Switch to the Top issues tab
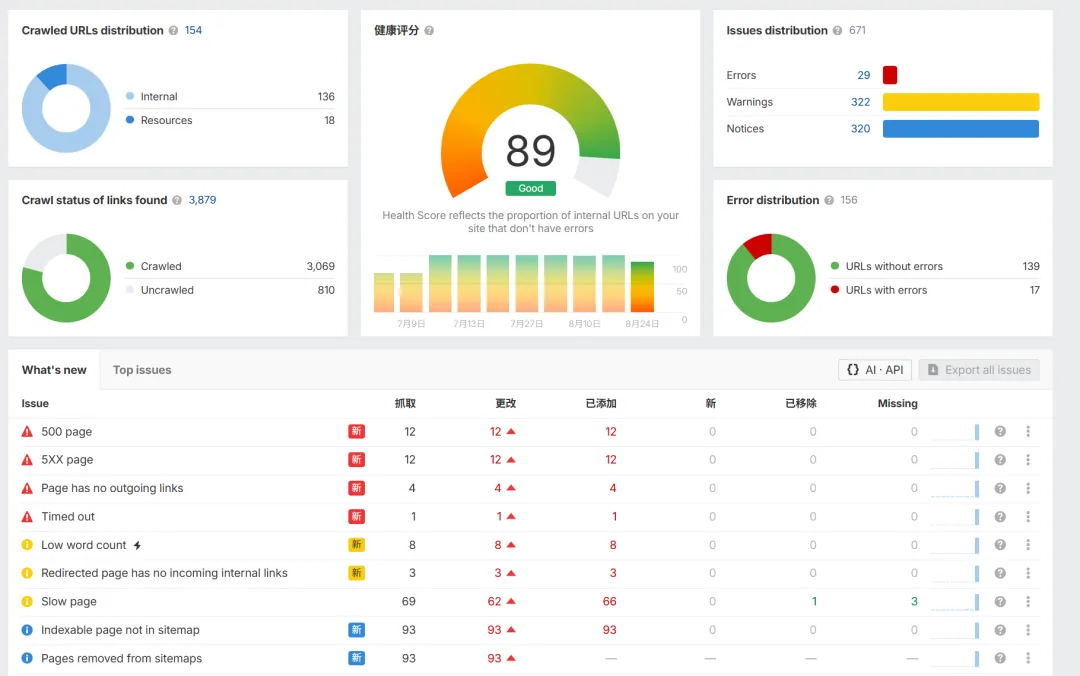1080x676 pixels. point(142,370)
